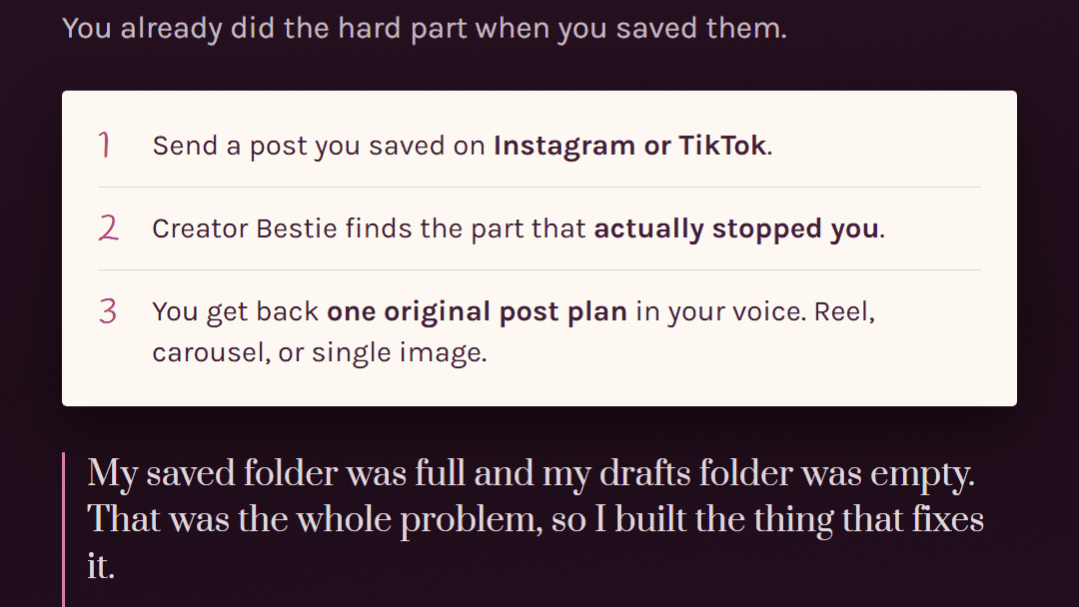Click the words 'when you saved them.'

tap(631, 29)
